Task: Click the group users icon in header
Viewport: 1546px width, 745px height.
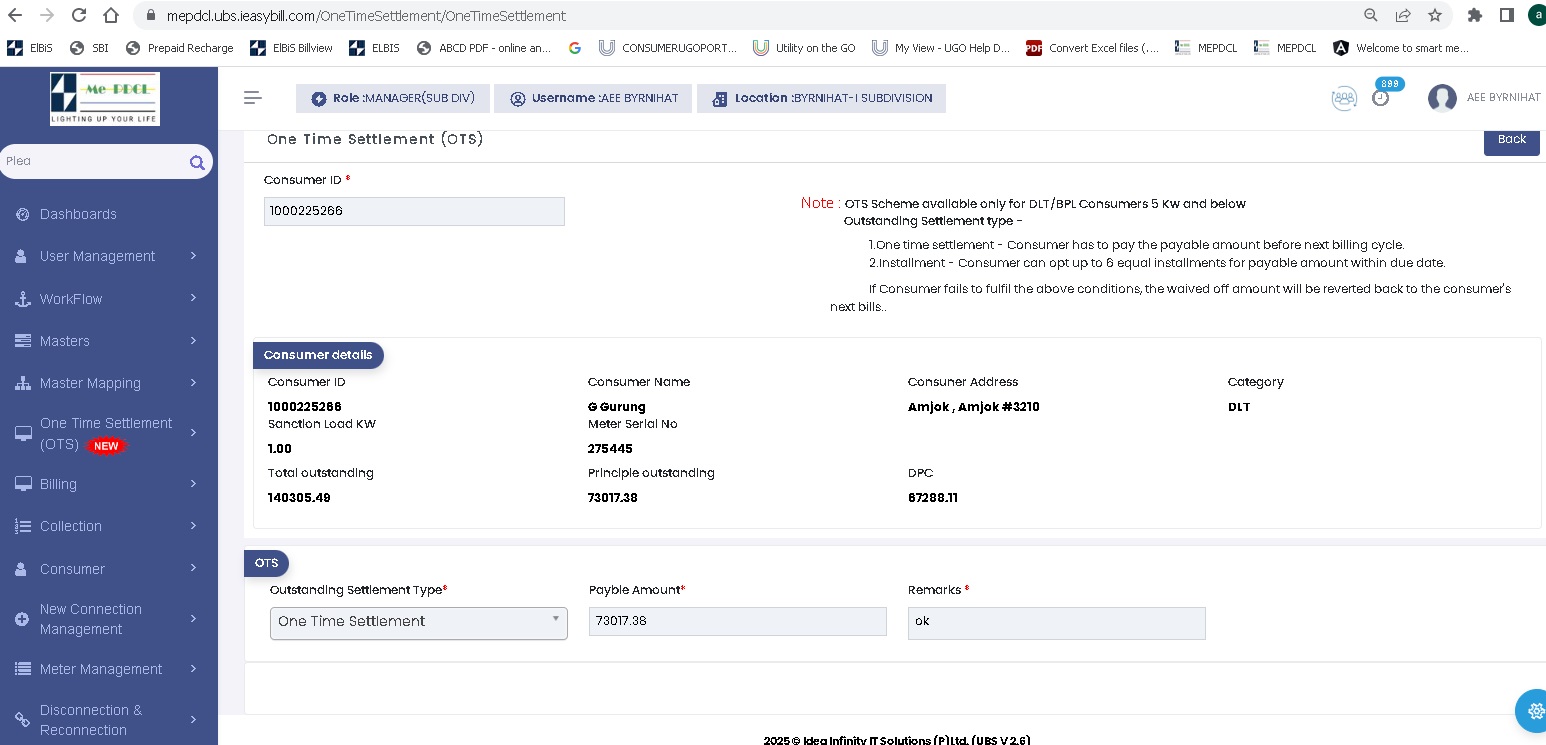Action: click(x=1344, y=98)
